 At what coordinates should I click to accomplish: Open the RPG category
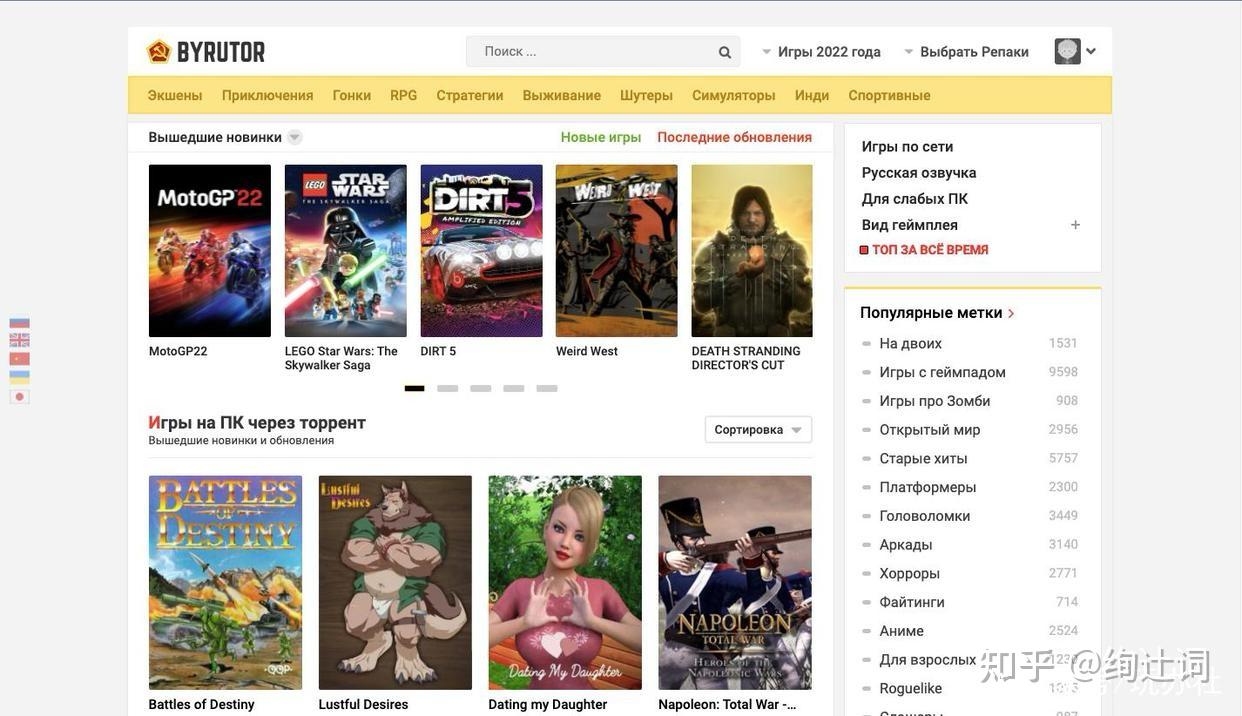[x=404, y=95]
